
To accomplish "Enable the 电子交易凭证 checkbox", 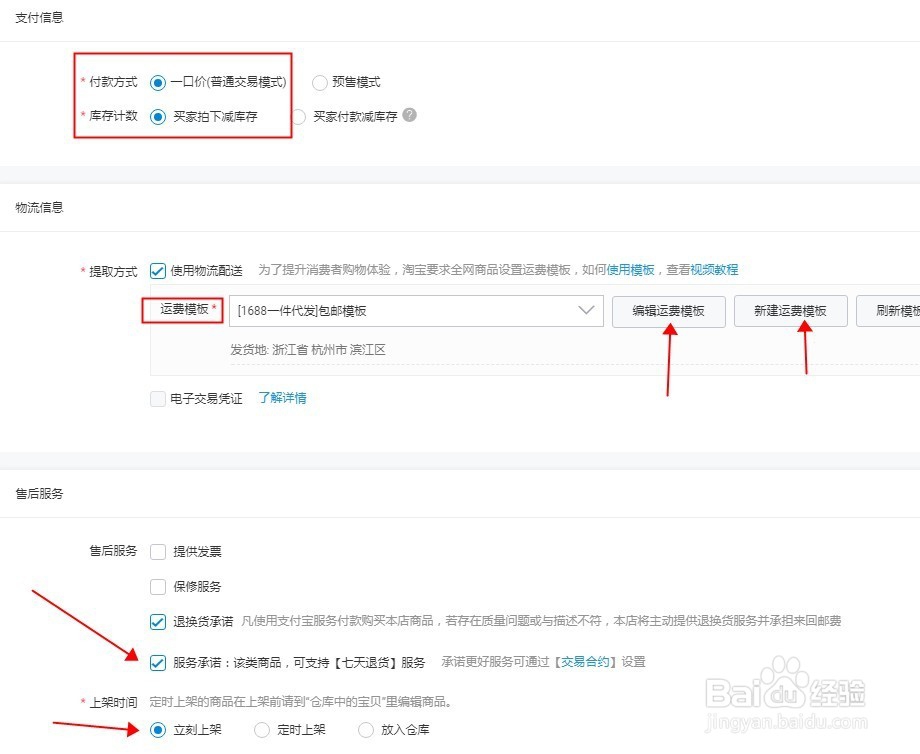I will (157, 398).
